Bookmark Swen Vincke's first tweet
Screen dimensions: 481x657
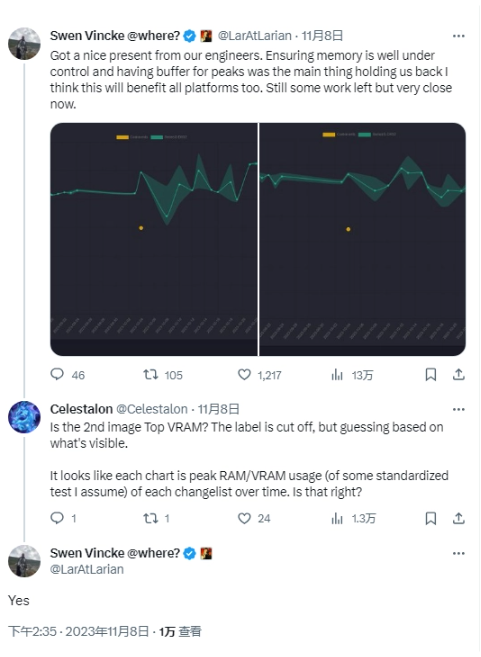431,374
